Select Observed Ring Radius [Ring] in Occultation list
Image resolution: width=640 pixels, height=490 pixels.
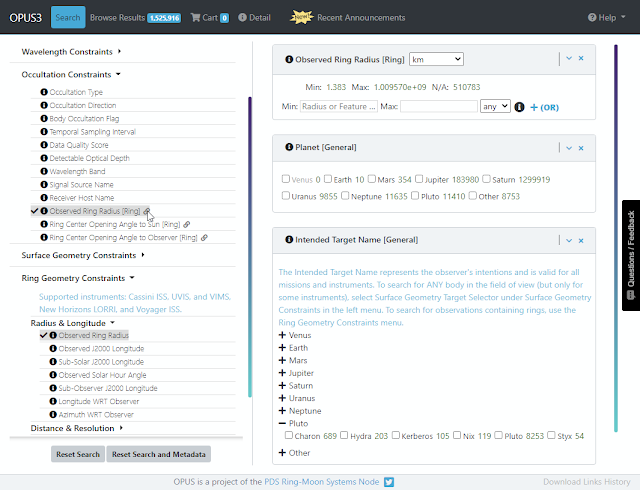[95, 211]
